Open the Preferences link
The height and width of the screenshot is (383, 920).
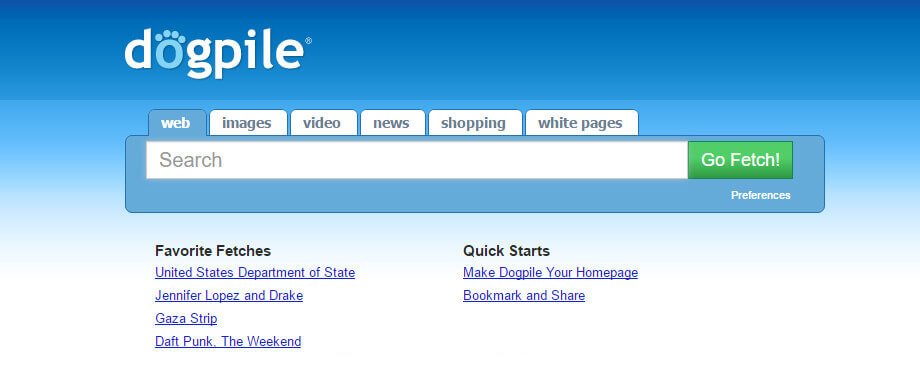[x=760, y=195]
